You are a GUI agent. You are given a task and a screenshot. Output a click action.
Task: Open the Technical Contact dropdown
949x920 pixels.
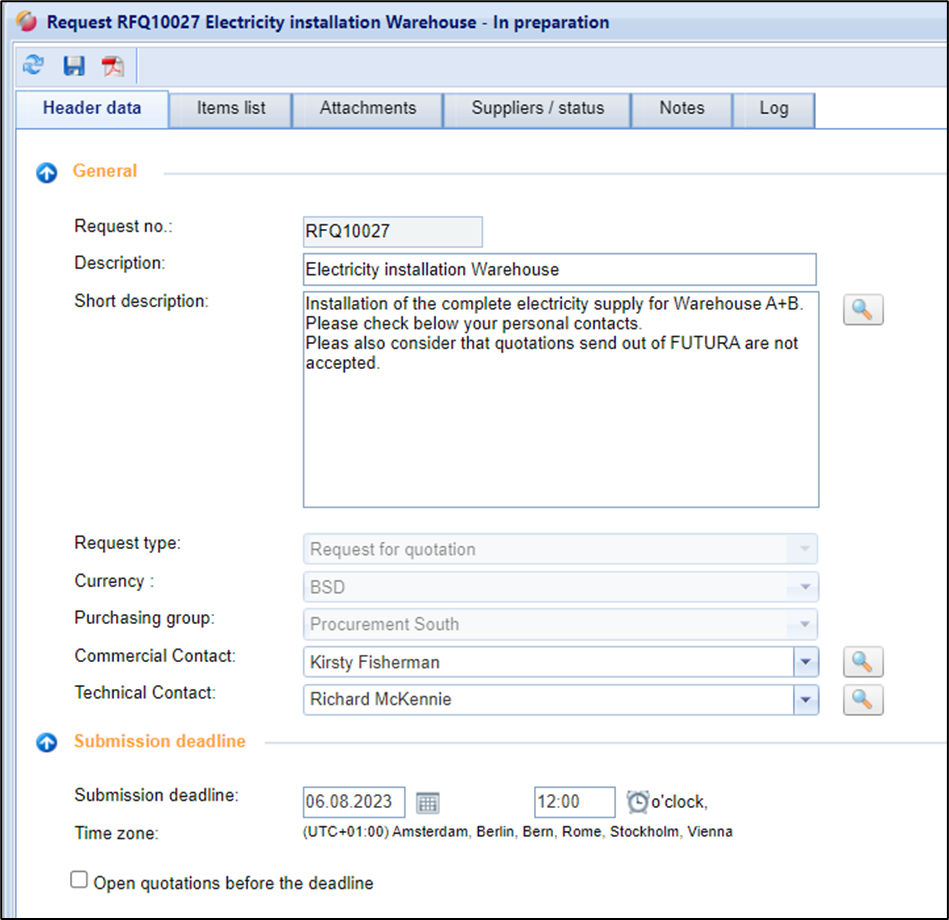pyautogui.click(x=806, y=700)
